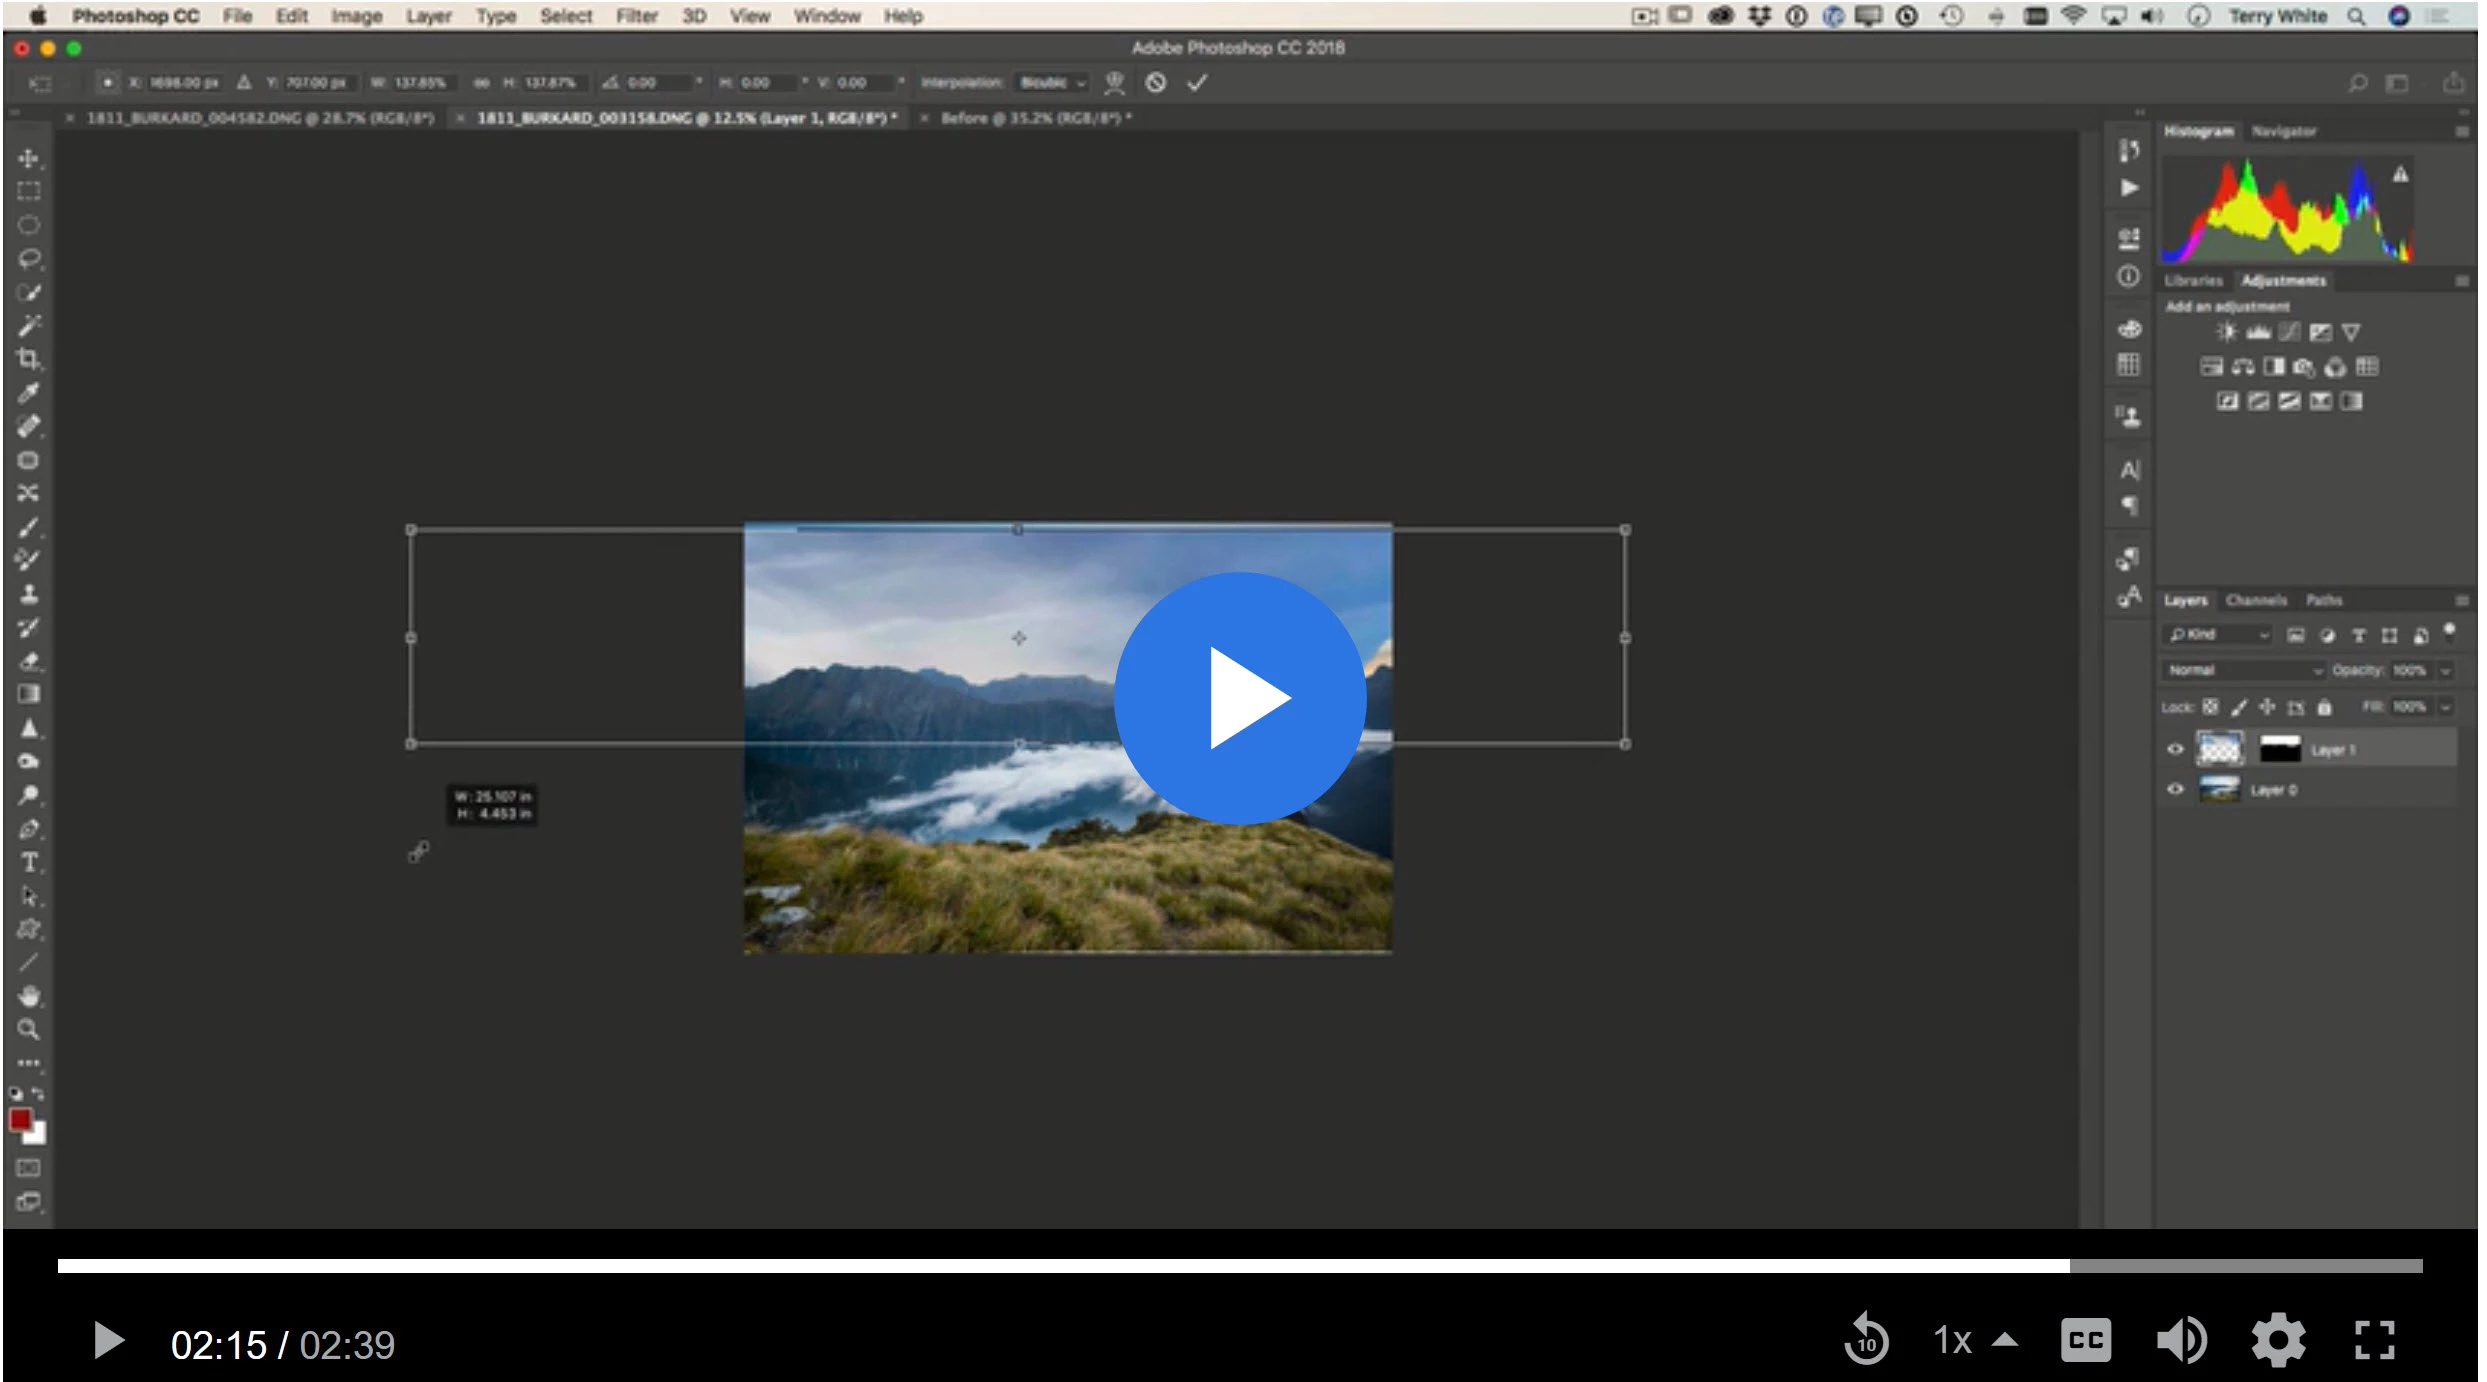Screen dimensions: 2487x1382
Task: Select the Lasso tool
Action: click(x=29, y=258)
